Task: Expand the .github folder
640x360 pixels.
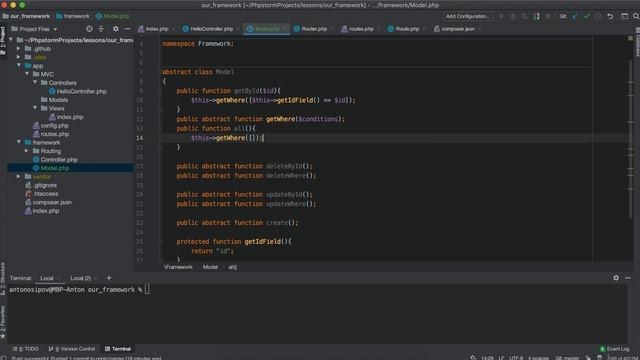Action: (18, 49)
